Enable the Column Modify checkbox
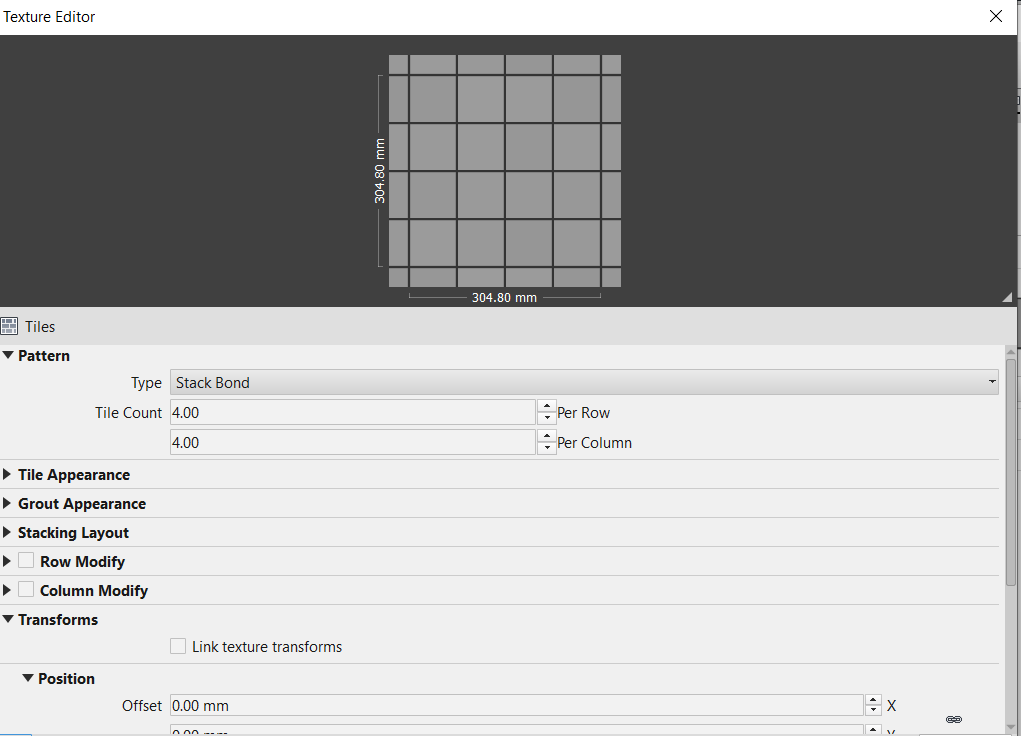 [x=26, y=589]
